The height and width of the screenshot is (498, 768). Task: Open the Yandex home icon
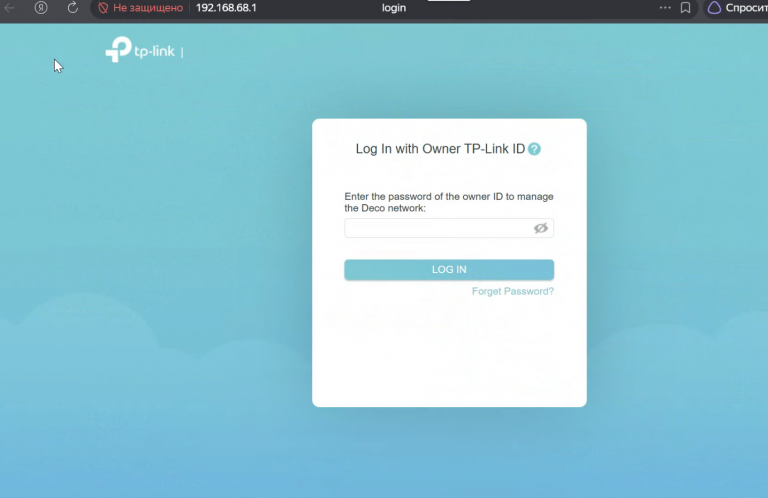(41, 8)
